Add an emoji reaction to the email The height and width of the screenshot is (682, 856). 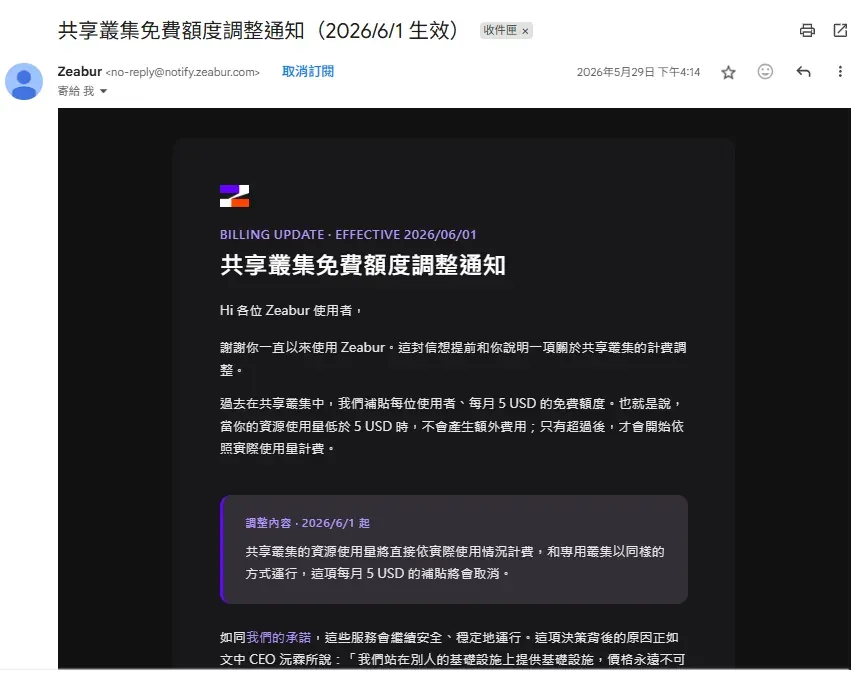point(765,72)
